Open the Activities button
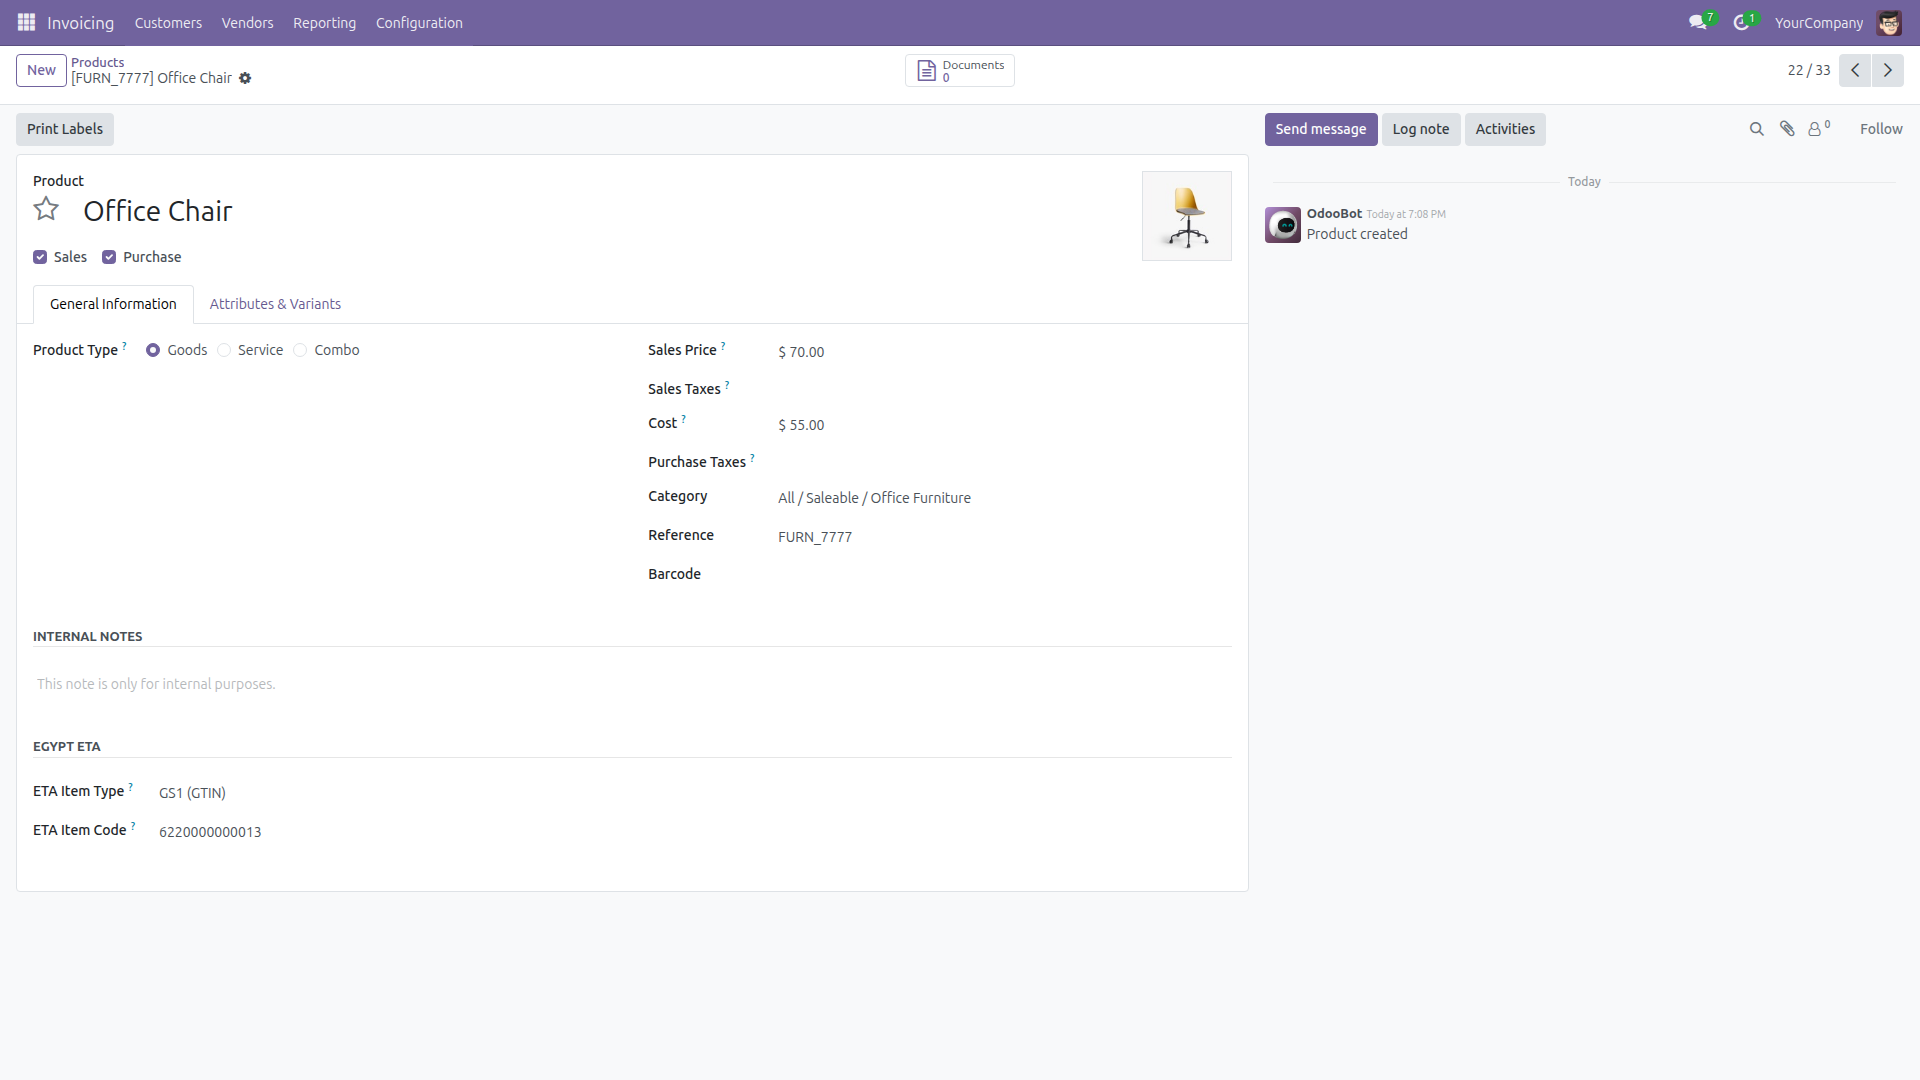This screenshot has height=1080, width=1920. (x=1505, y=129)
